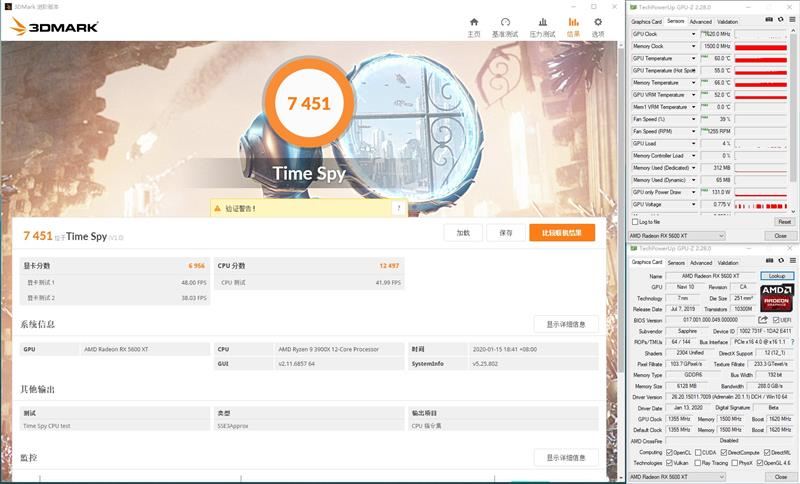Open the Memory Clock sensor dropdown arrow
The height and width of the screenshot is (484, 800).
click(x=693, y=46)
